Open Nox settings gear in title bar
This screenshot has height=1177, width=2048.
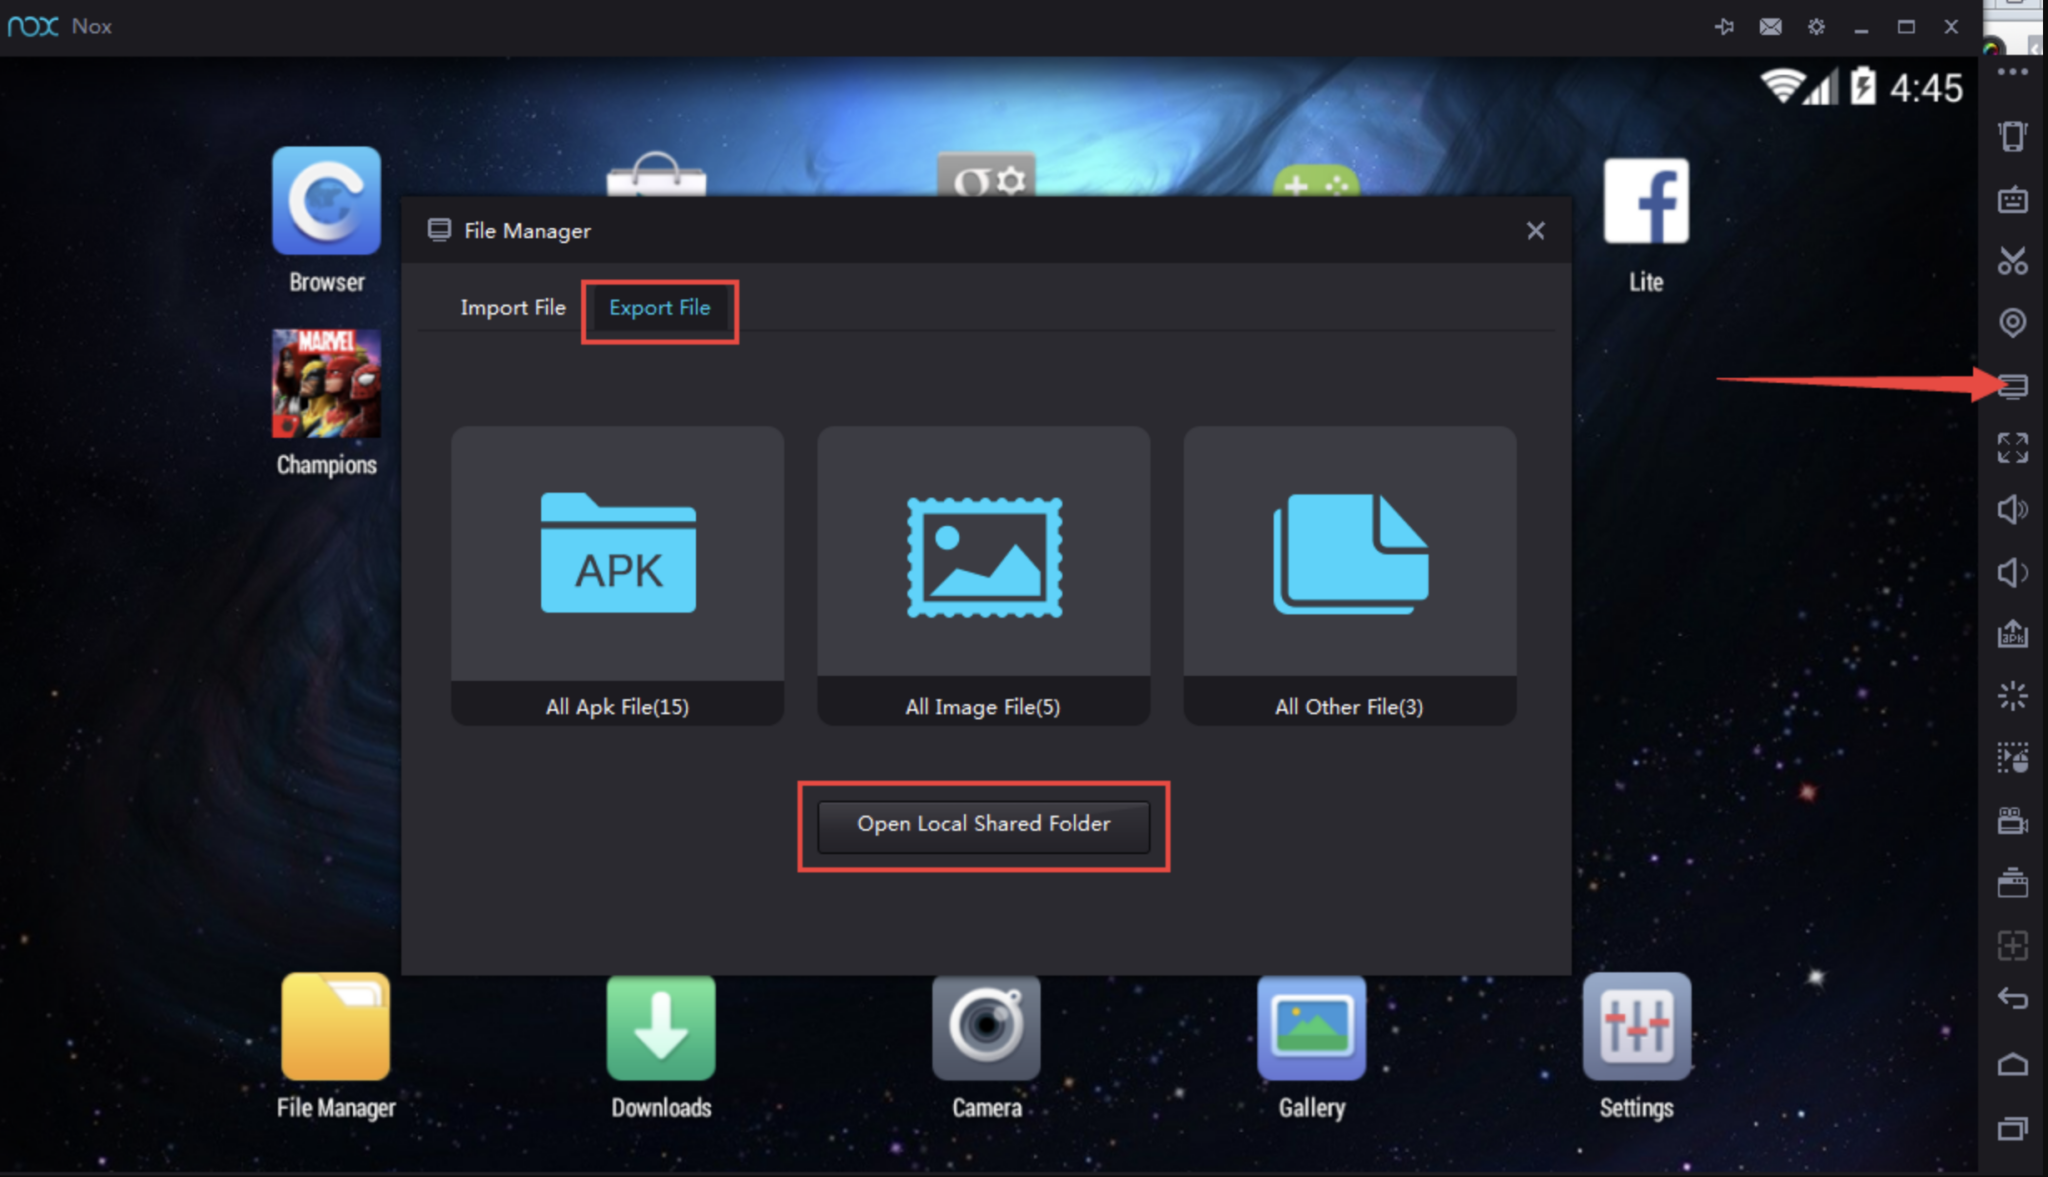[1816, 27]
